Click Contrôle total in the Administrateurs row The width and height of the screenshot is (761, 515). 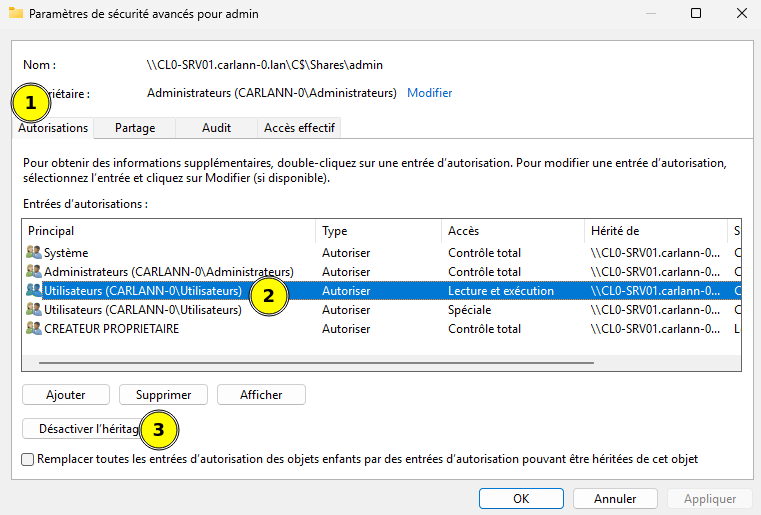click(484, 271)
